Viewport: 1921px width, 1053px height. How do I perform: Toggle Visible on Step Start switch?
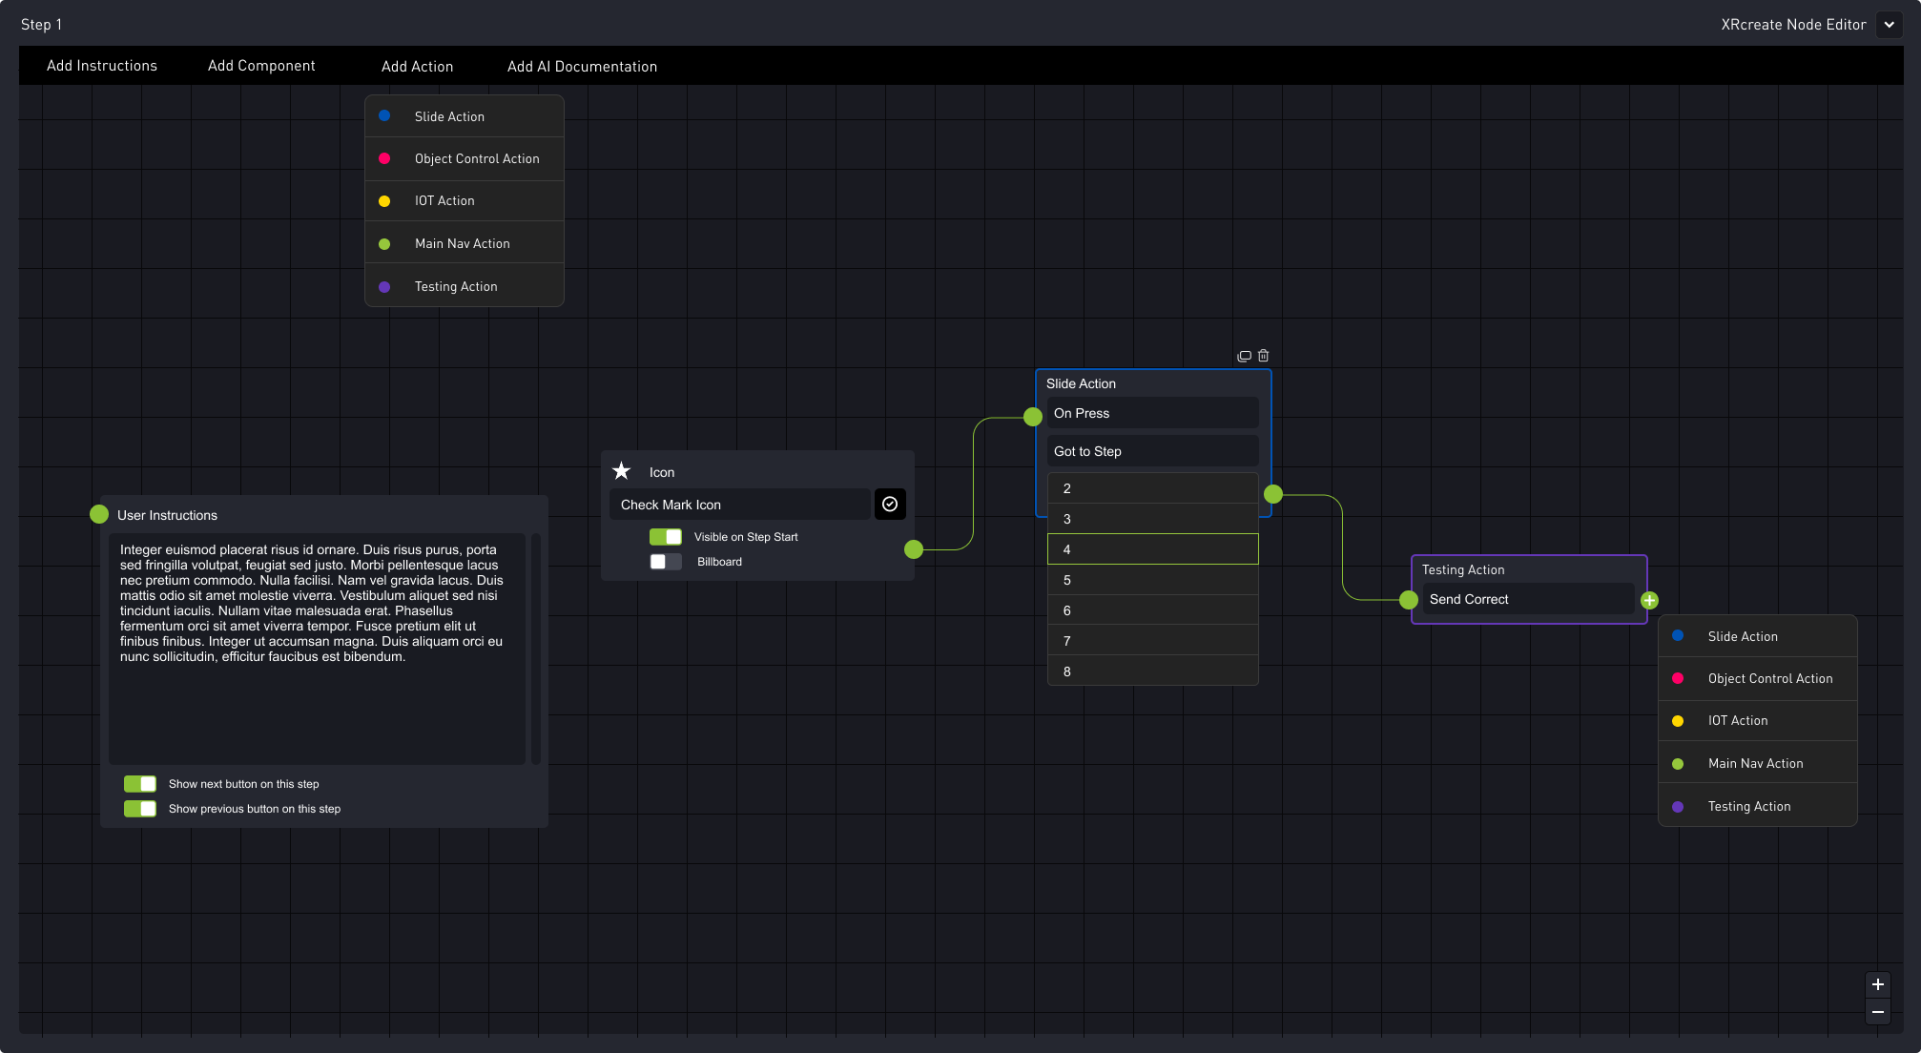[x=665, y=537]
